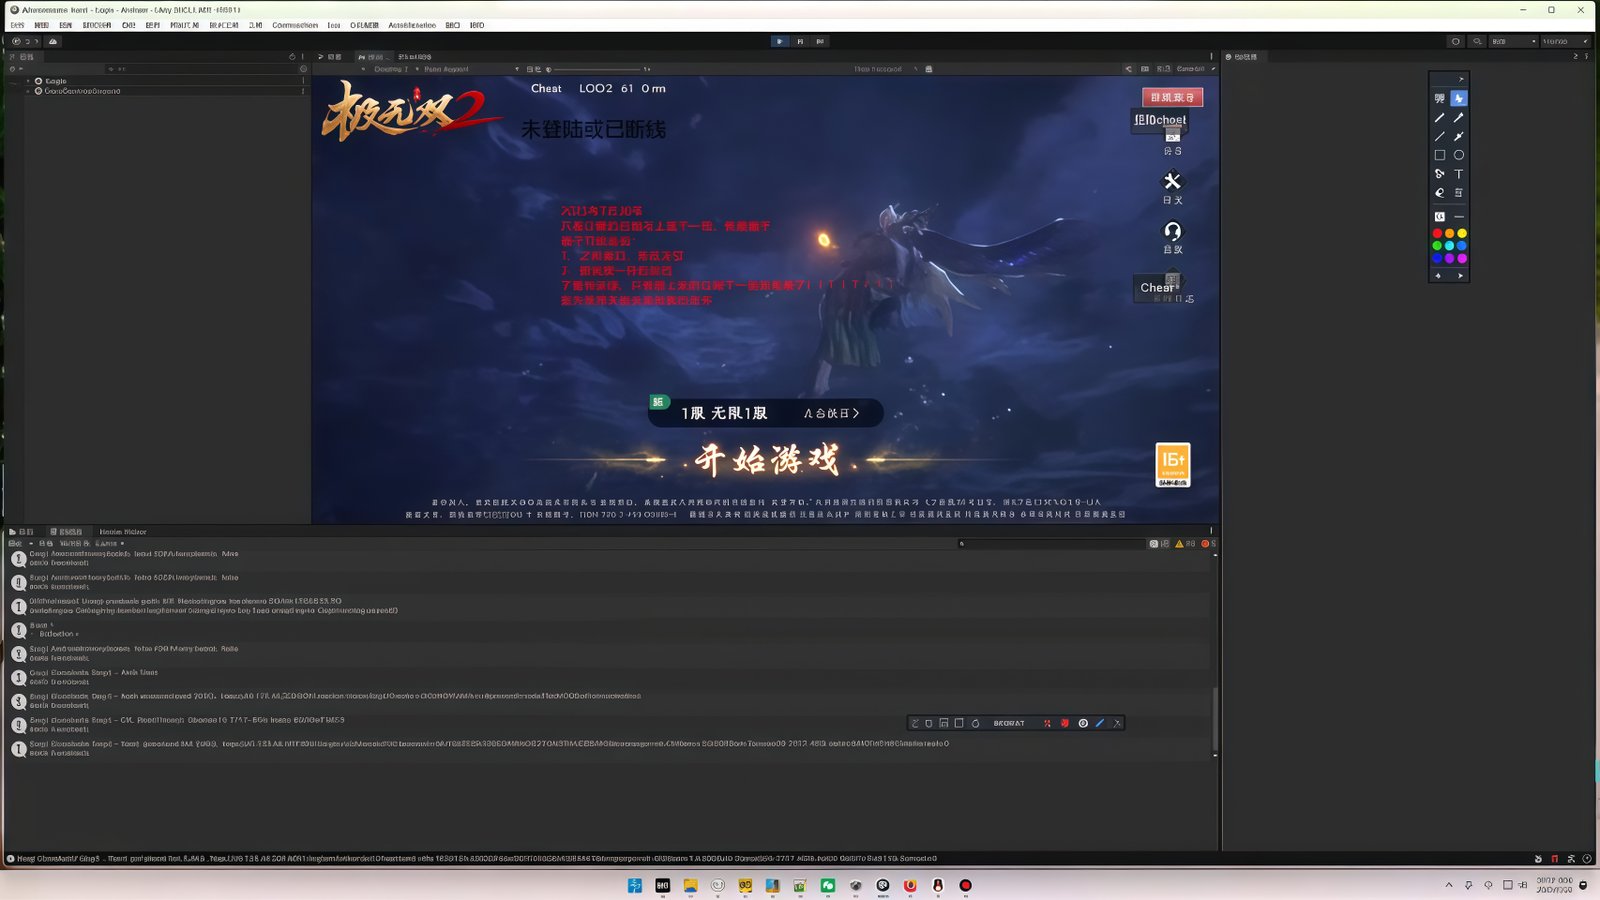The image size is (1600, 900).
Task: Open the Connection menu in menu bar
Action: click(294, 25)
